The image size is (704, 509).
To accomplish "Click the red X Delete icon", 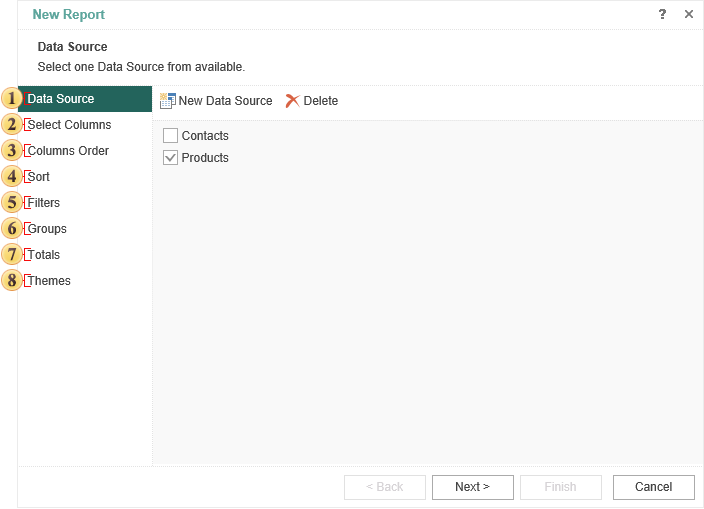I will (x=292, y=100).
